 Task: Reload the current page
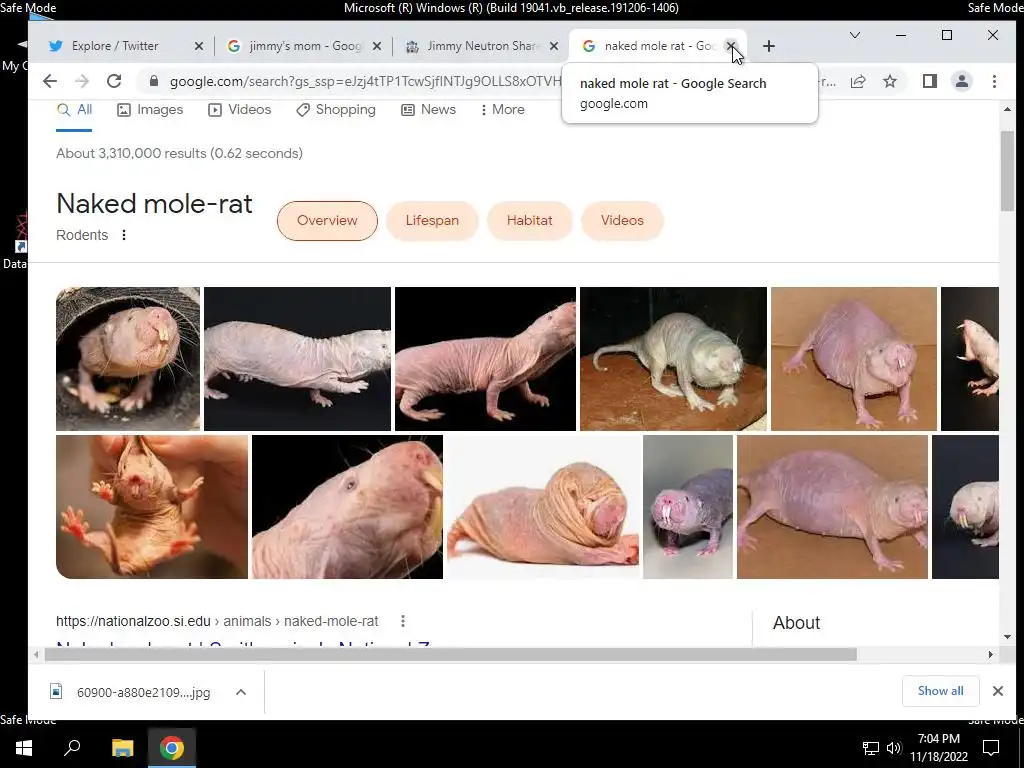(x=114, y=81)
